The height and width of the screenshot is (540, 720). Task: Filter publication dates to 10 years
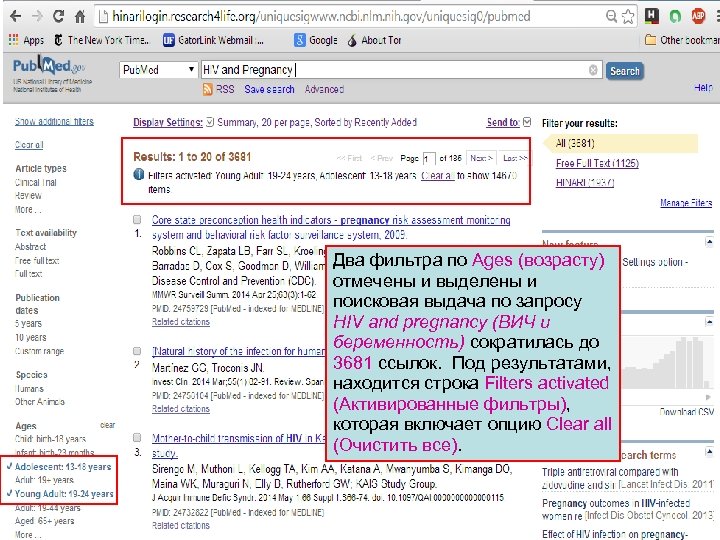(x=30, y=337)
